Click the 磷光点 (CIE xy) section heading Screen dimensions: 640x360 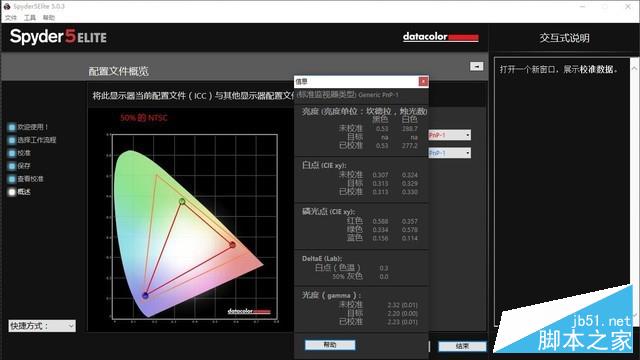pos(328,211)
